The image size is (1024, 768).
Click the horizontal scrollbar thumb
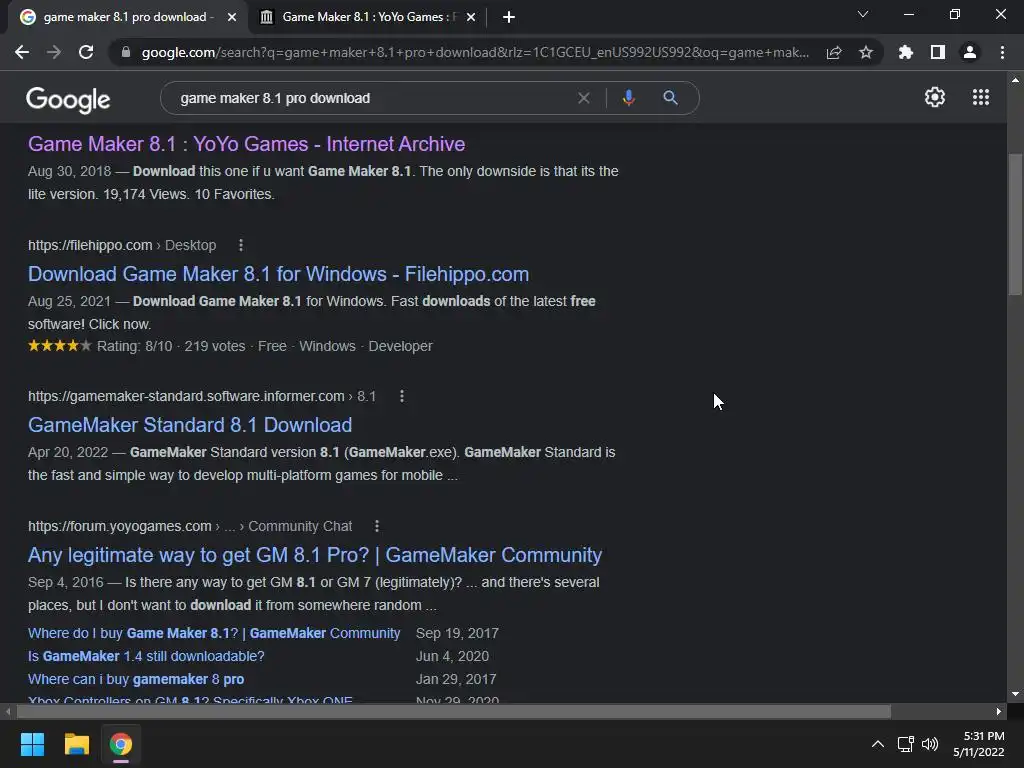(454, 711)
